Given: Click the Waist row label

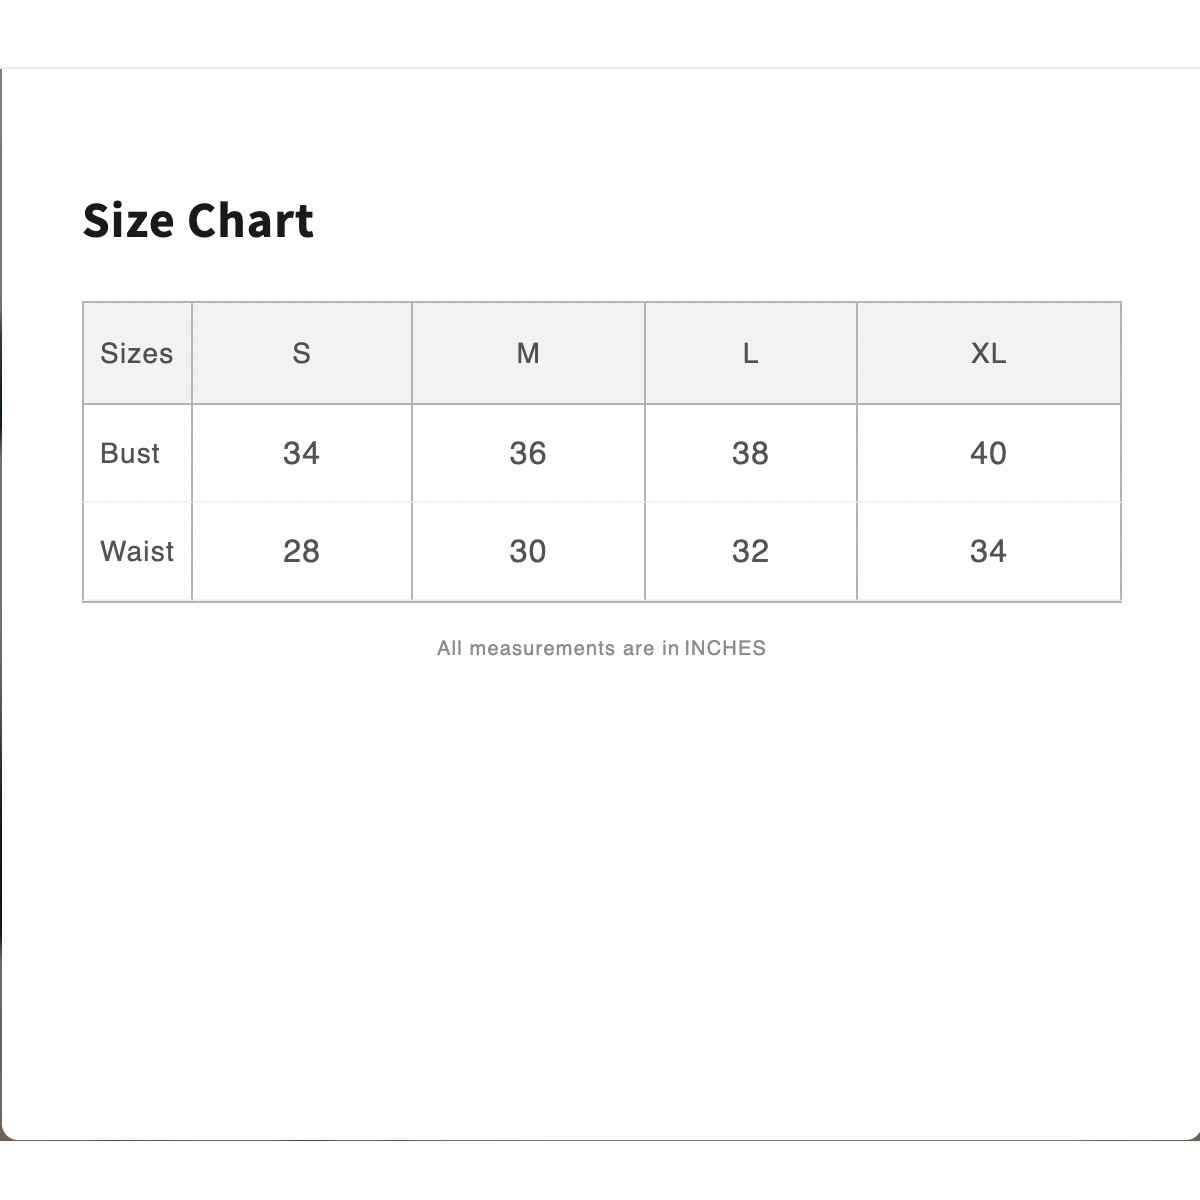Looking at the screenshot, I should point(137,551).
